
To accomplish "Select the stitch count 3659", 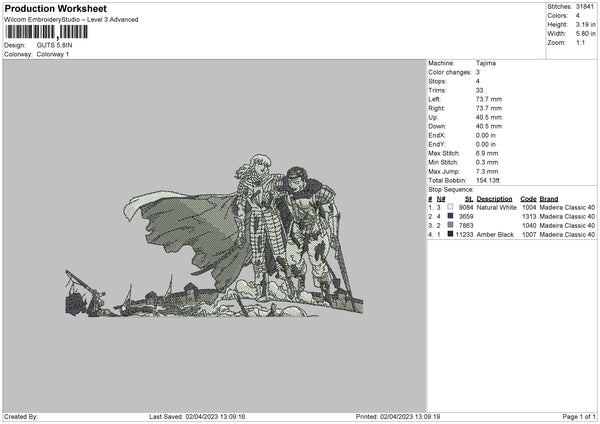I will tap(466, 216).
